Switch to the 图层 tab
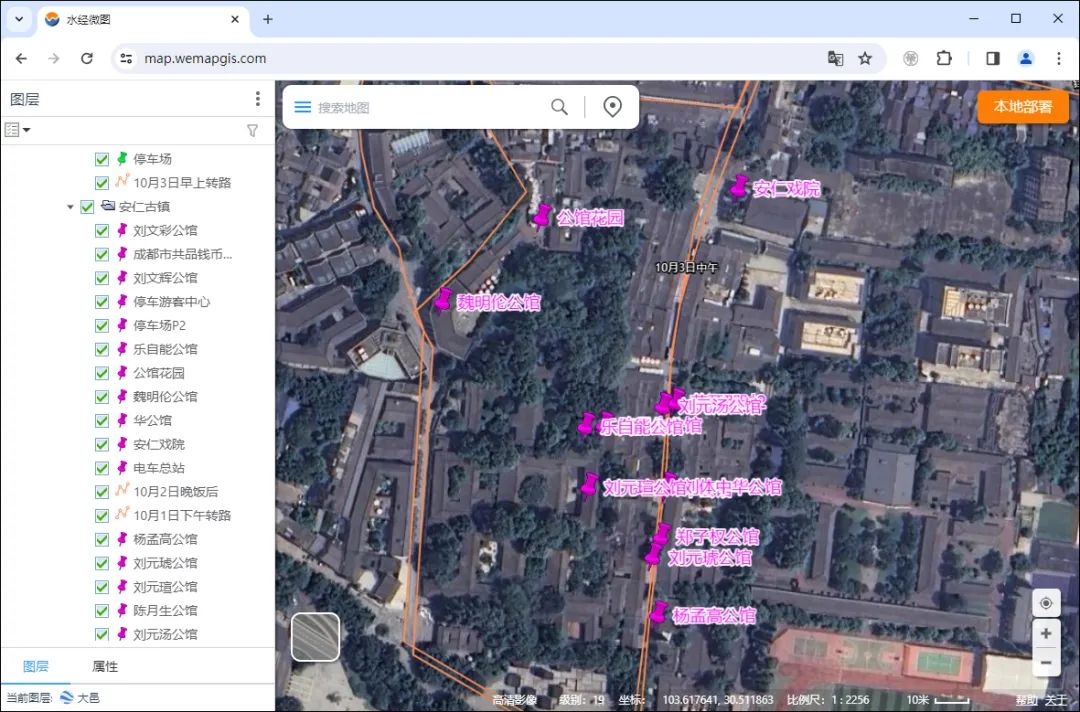This screenshot has width=1080, height=712. tap(36, 666)
